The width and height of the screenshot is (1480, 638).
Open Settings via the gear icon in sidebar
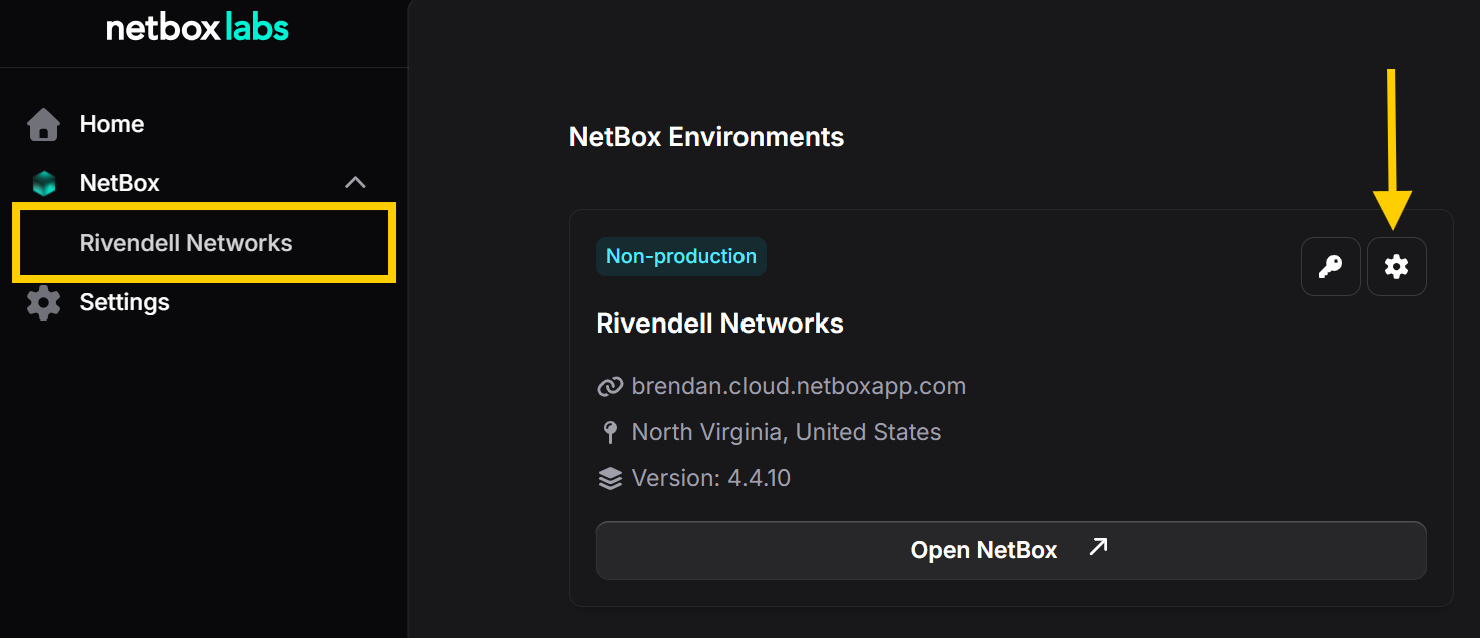click(x=42, y=302)
